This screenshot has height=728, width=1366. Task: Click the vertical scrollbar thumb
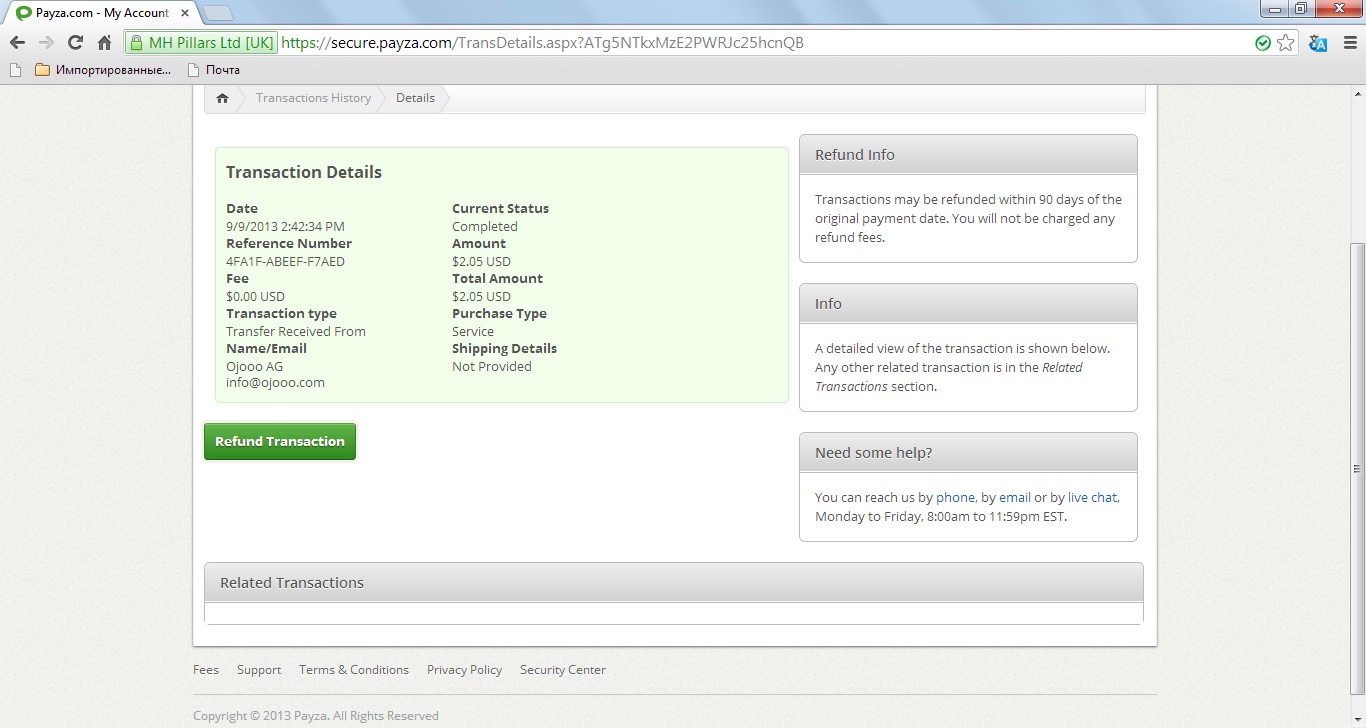tap(1357, 469)
